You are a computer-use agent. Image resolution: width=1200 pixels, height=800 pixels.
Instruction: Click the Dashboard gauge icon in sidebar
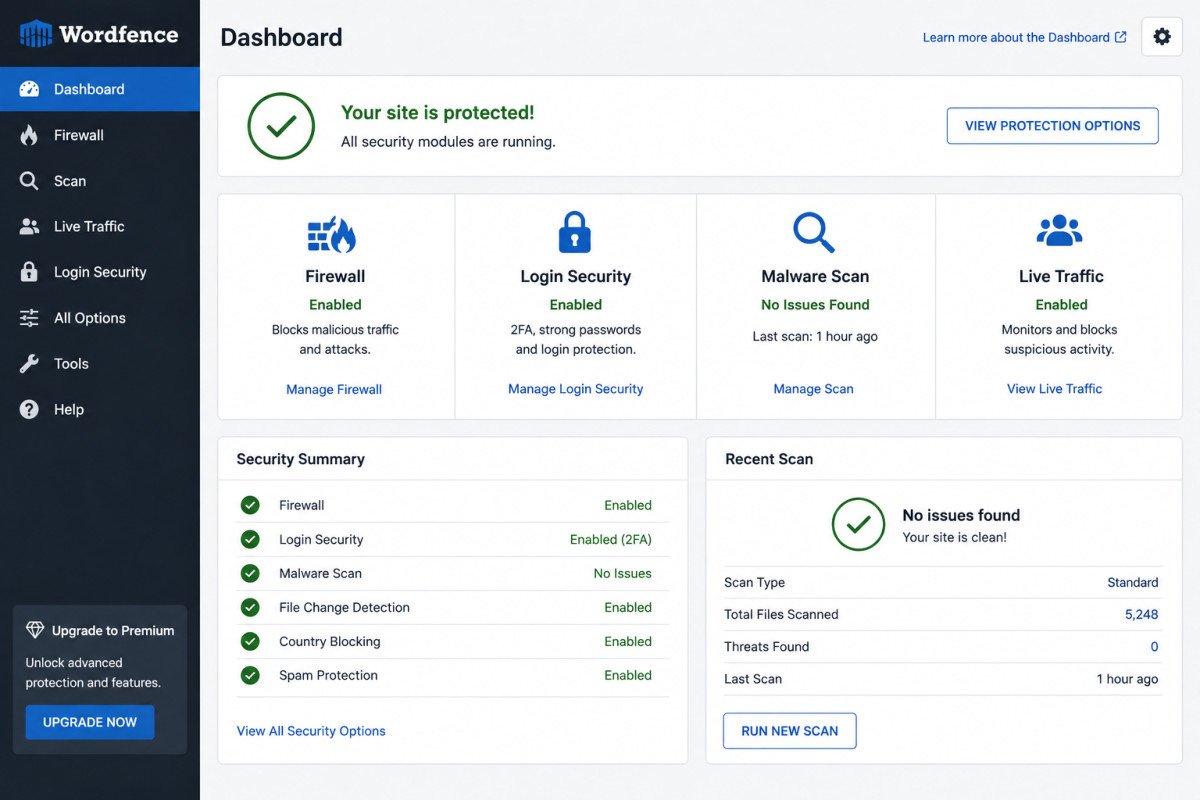click(29, 89)
